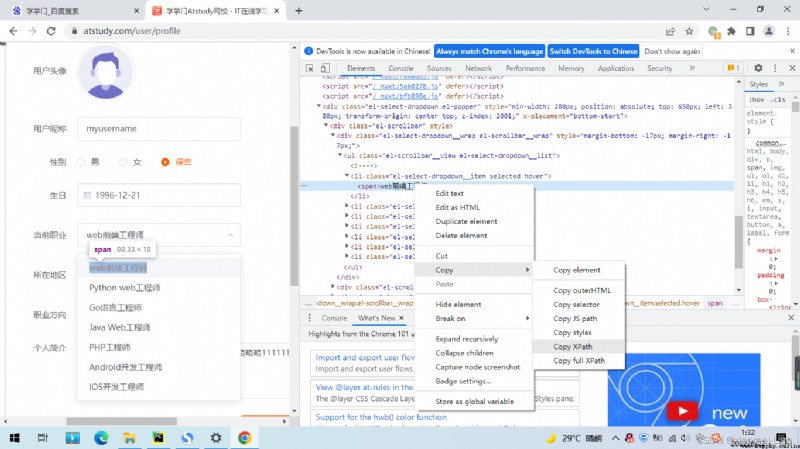Collapse the ul el-scrollbar__view node
This screenshot has width=800, height=449.
click(x=340, y=155)
